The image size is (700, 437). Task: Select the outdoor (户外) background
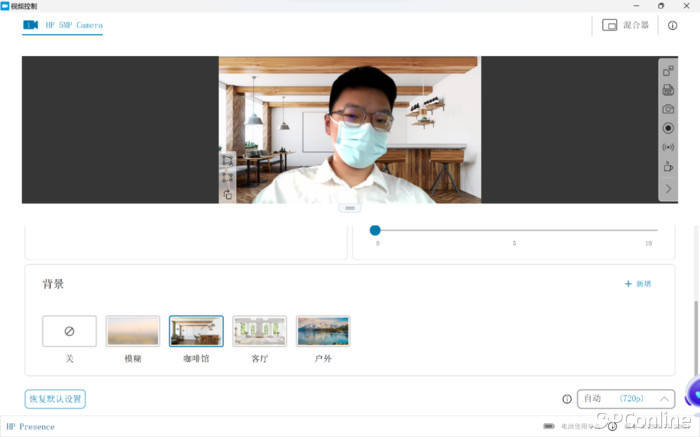click(x=323, y=331)
